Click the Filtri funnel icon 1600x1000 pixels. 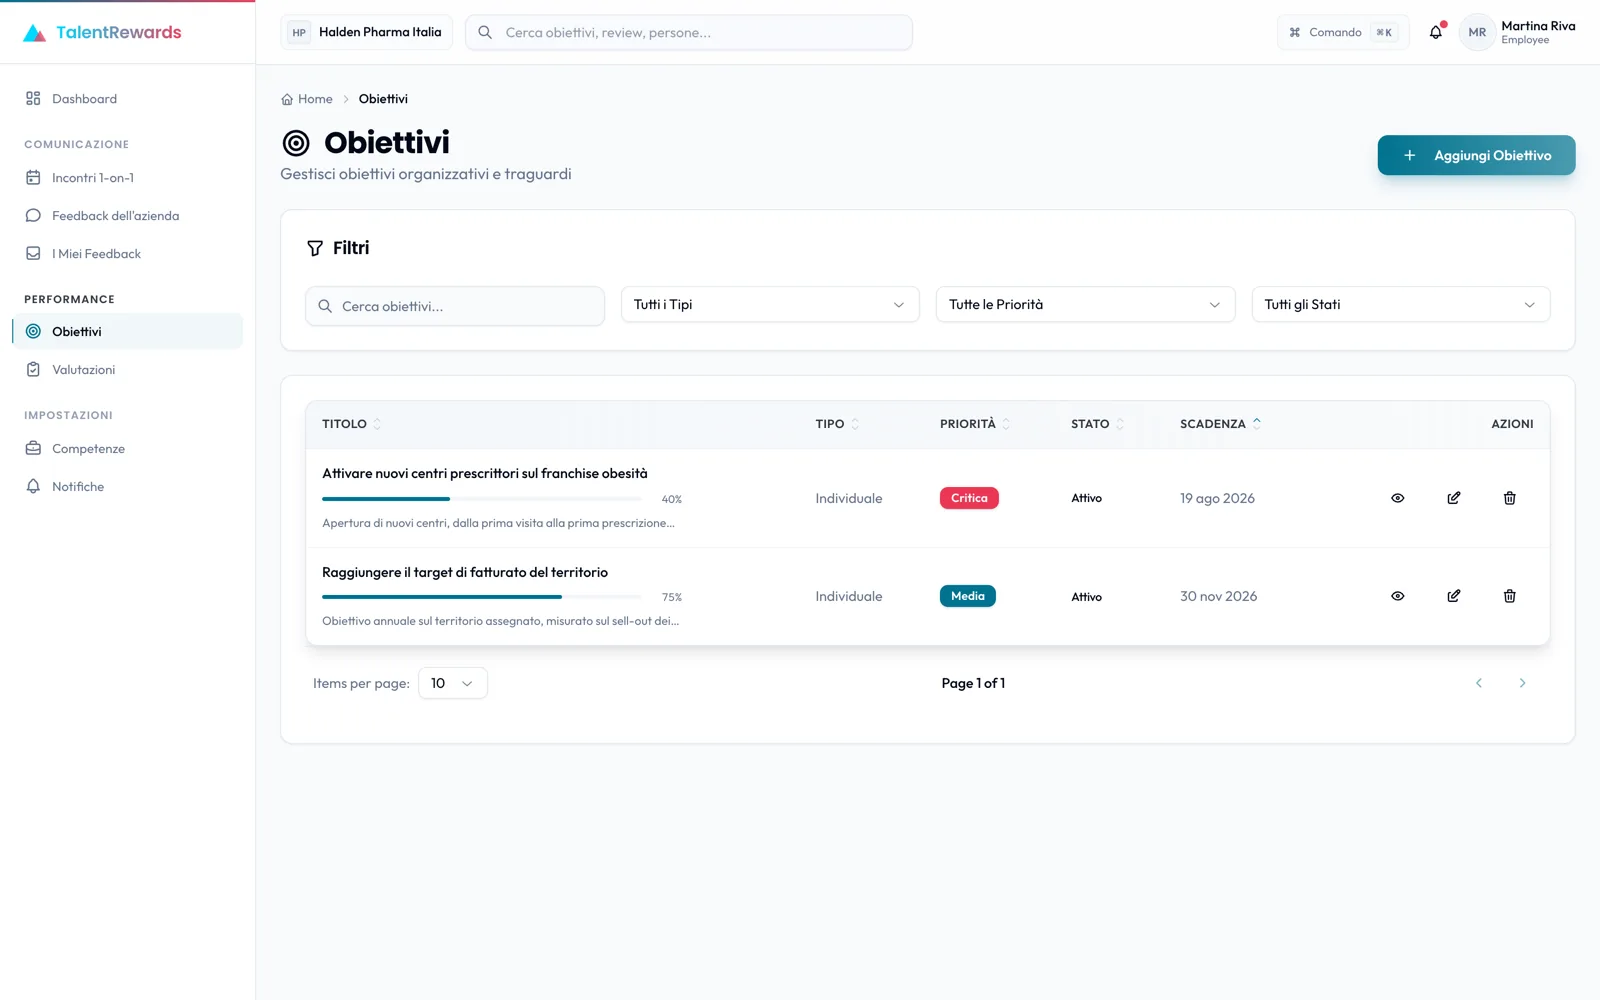[315, 248]
